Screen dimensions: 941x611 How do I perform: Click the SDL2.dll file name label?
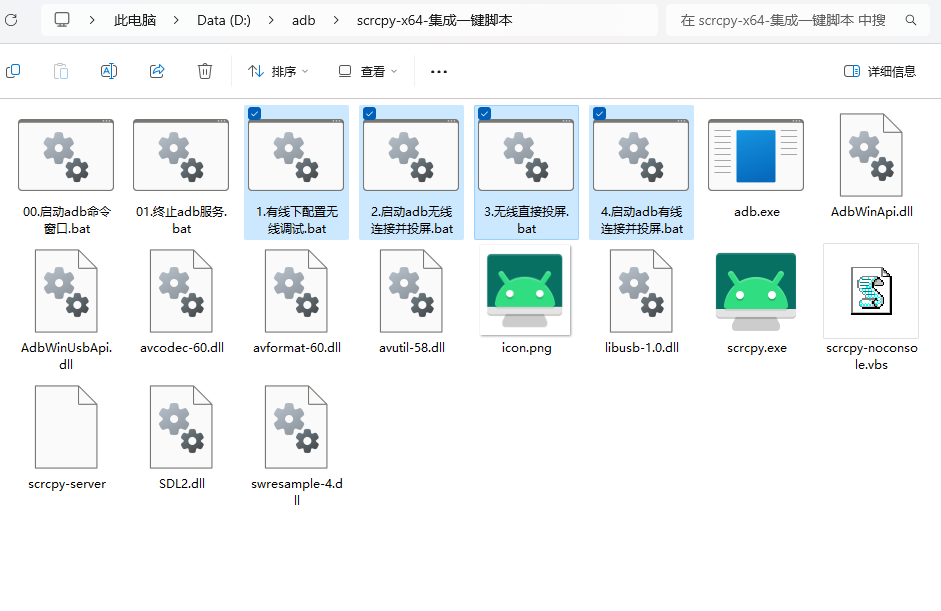tap(182, 484)
